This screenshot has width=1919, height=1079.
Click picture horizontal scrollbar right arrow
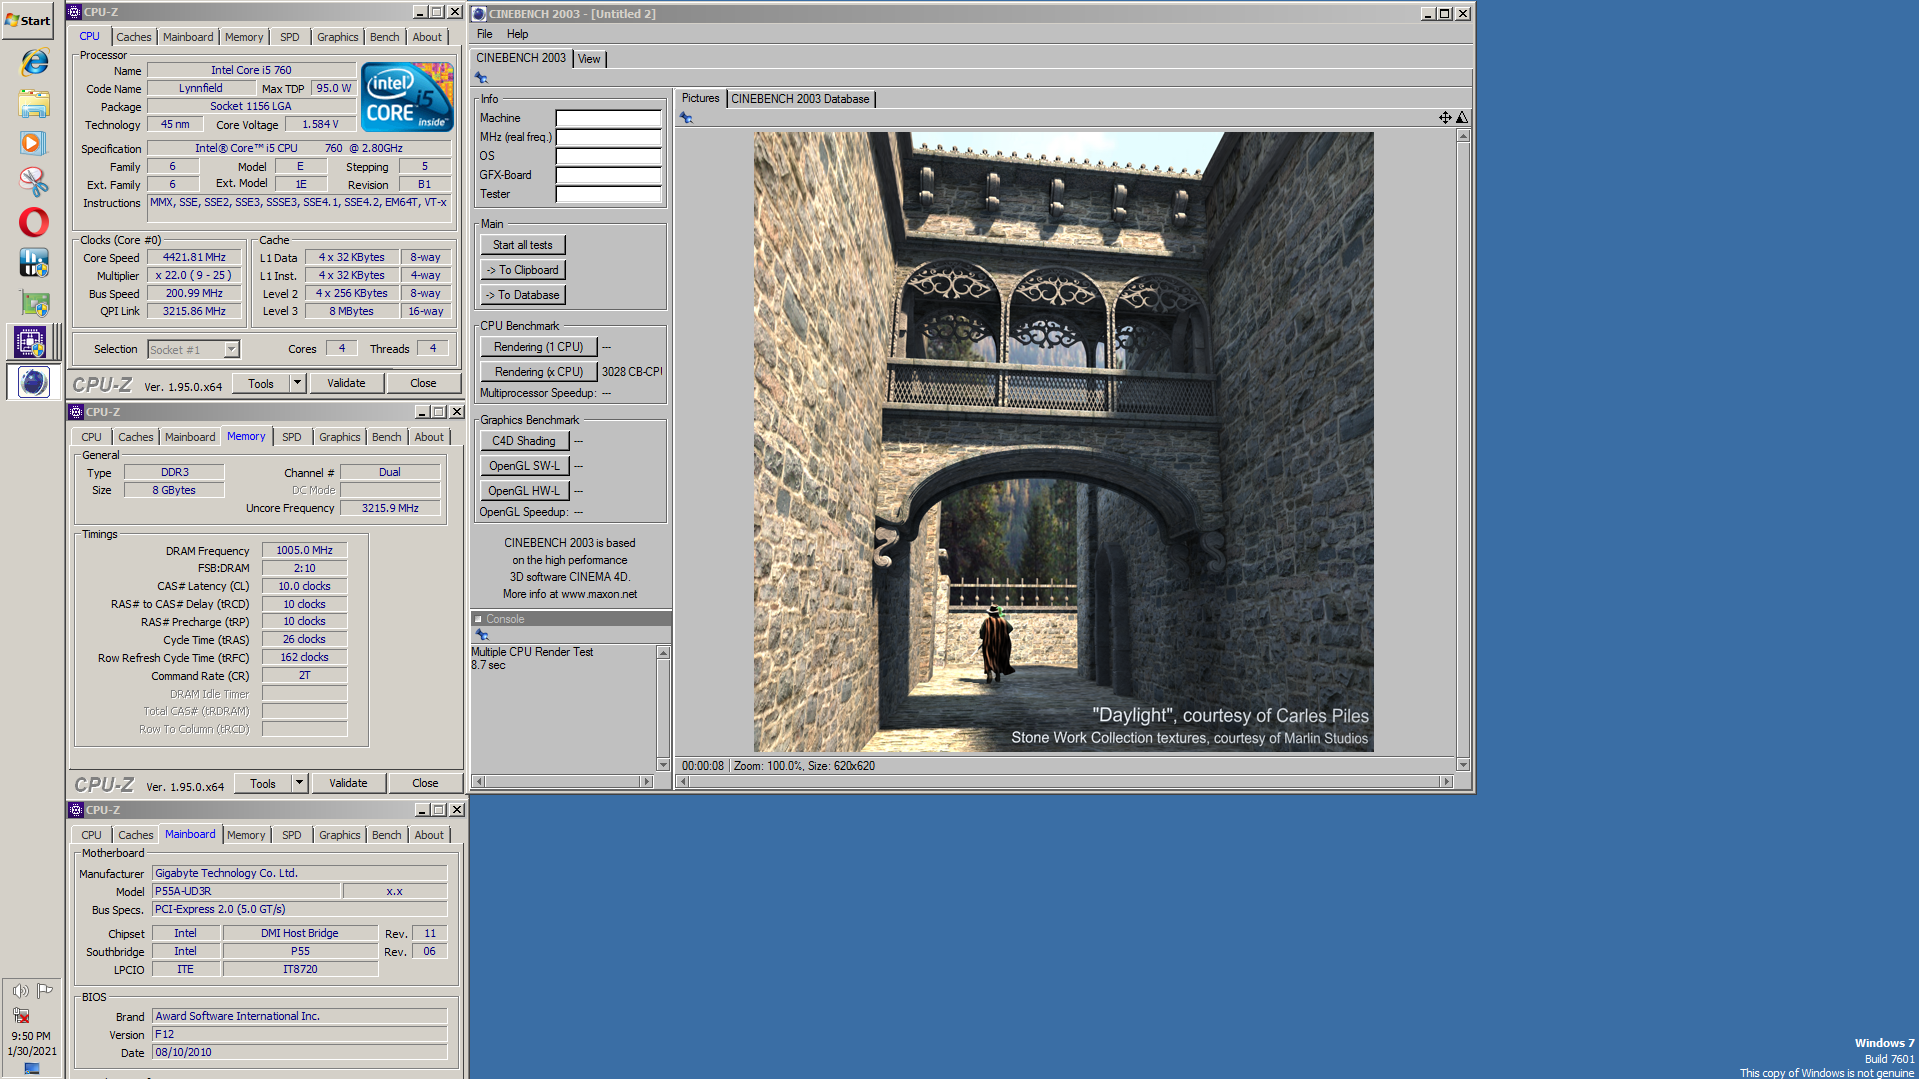click(1446, 781)
